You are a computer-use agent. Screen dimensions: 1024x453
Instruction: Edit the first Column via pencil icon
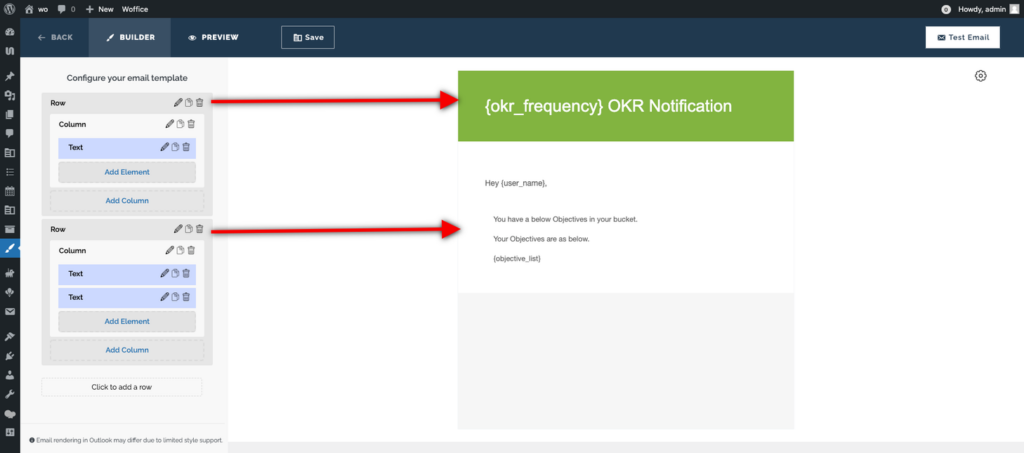169,124
